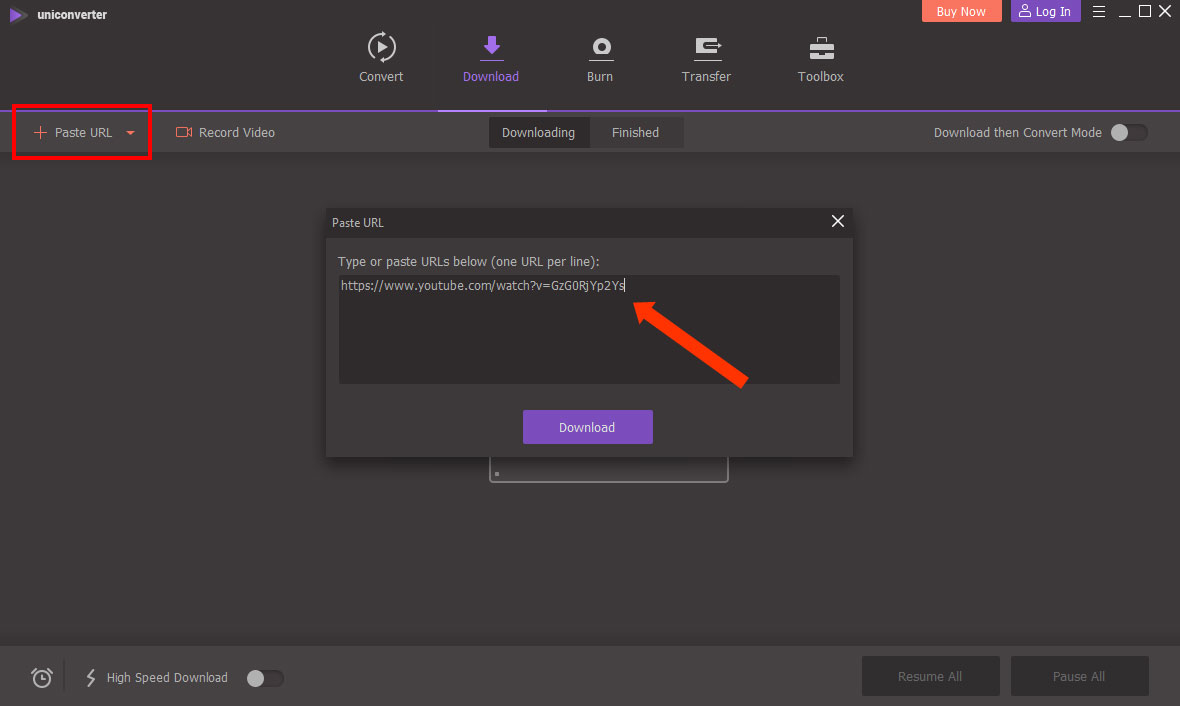Open the Transfer section
1180x706 pixels.
(706, 58)
